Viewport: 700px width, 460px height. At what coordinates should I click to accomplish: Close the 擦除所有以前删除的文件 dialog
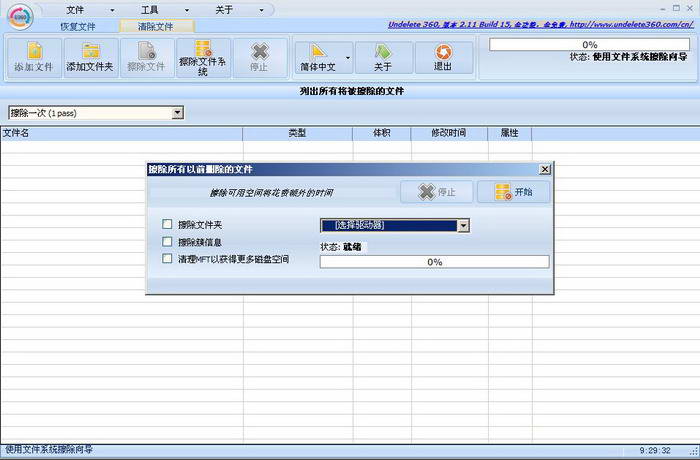[x=545, y=169]
